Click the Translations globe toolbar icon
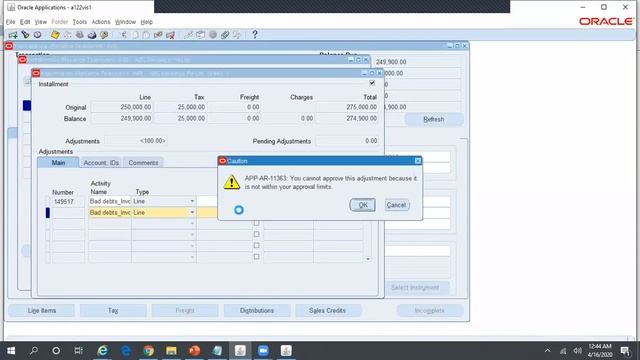This screenshot has width=640, height=360. pos(213,35)
